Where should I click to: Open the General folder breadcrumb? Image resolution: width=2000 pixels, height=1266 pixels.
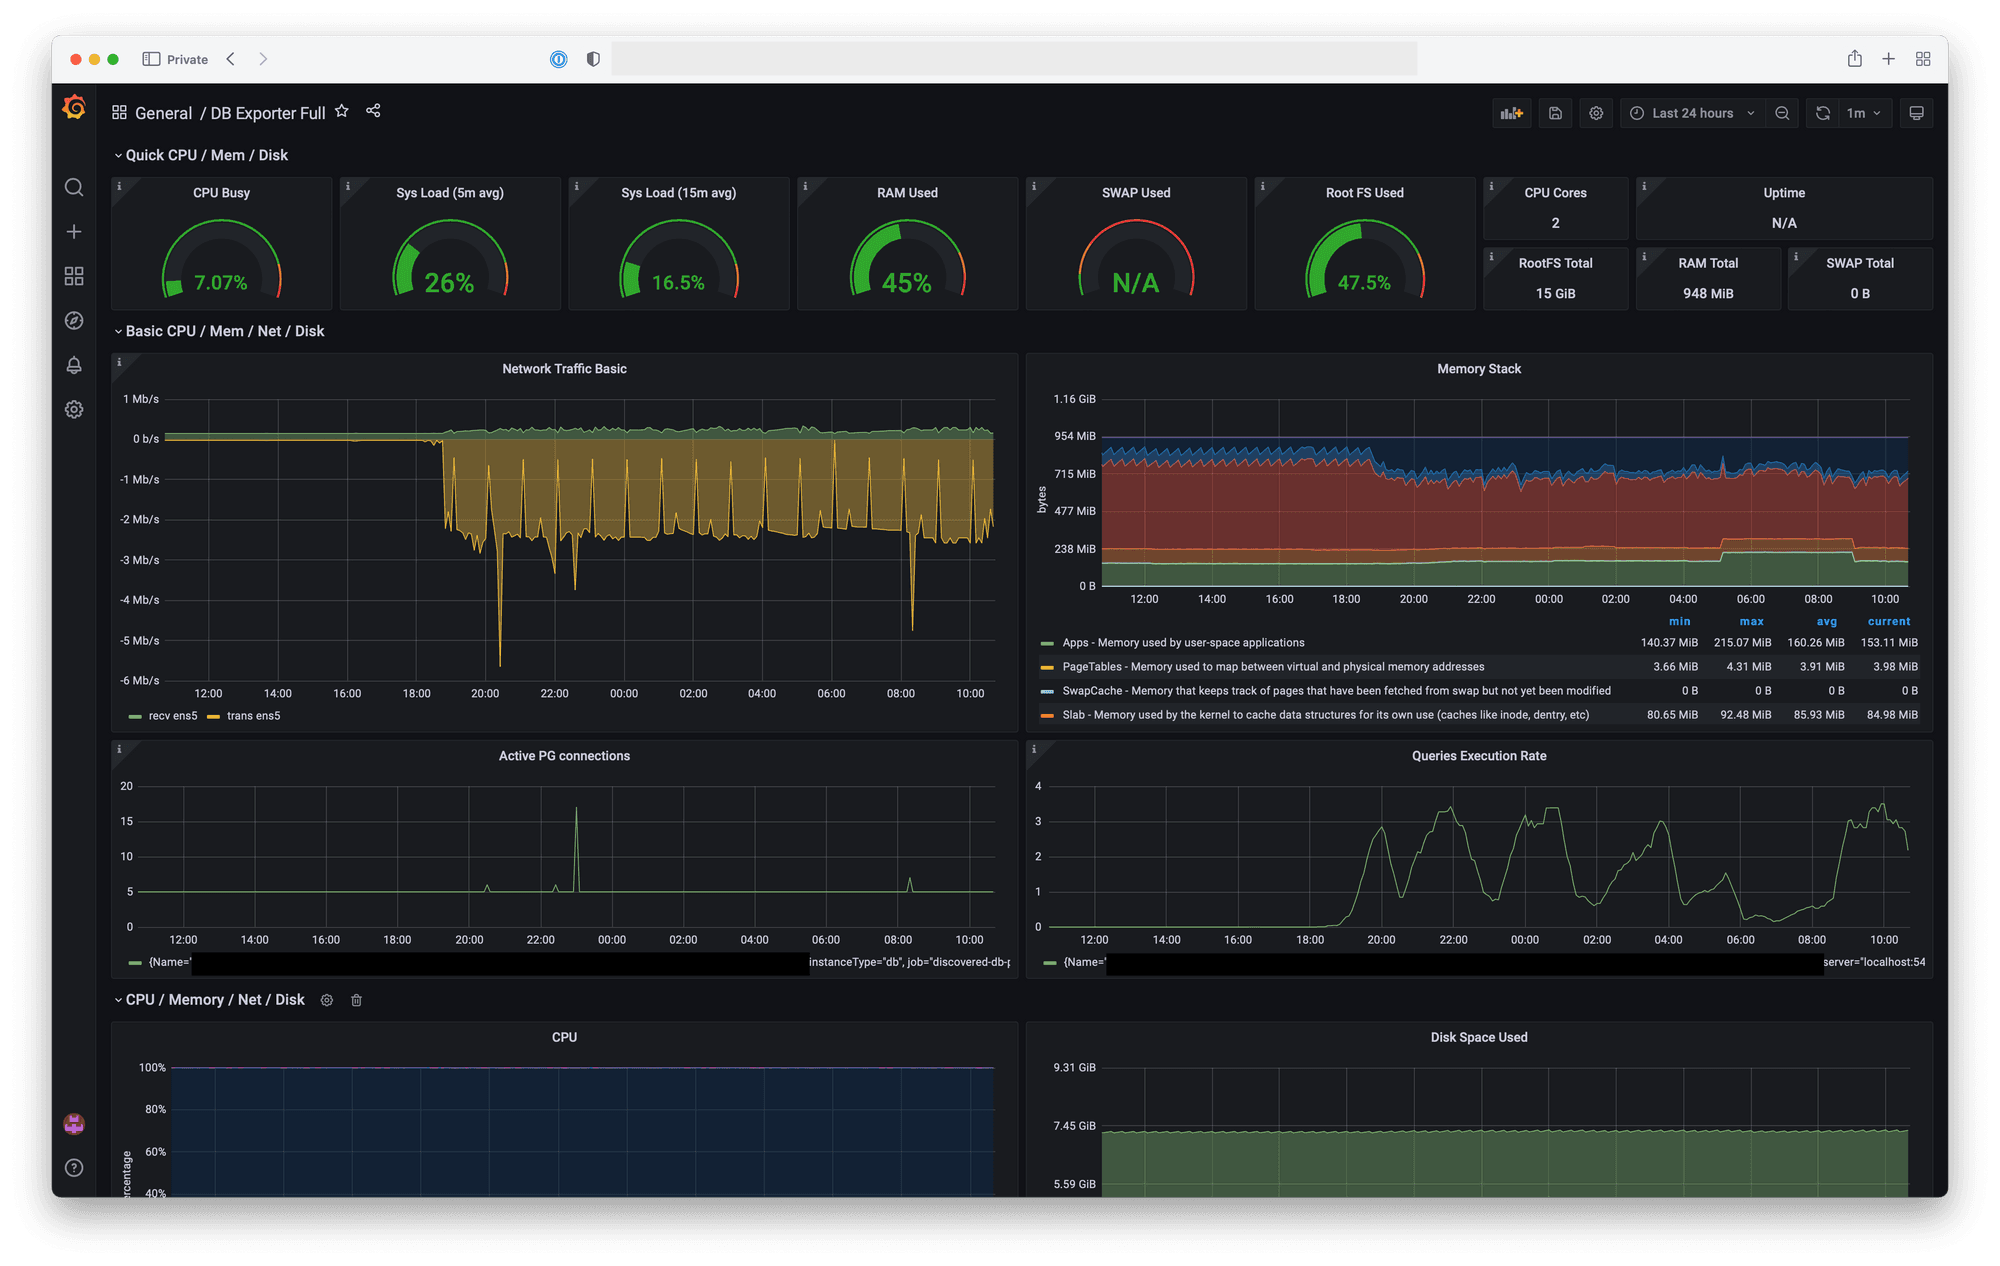163,113
